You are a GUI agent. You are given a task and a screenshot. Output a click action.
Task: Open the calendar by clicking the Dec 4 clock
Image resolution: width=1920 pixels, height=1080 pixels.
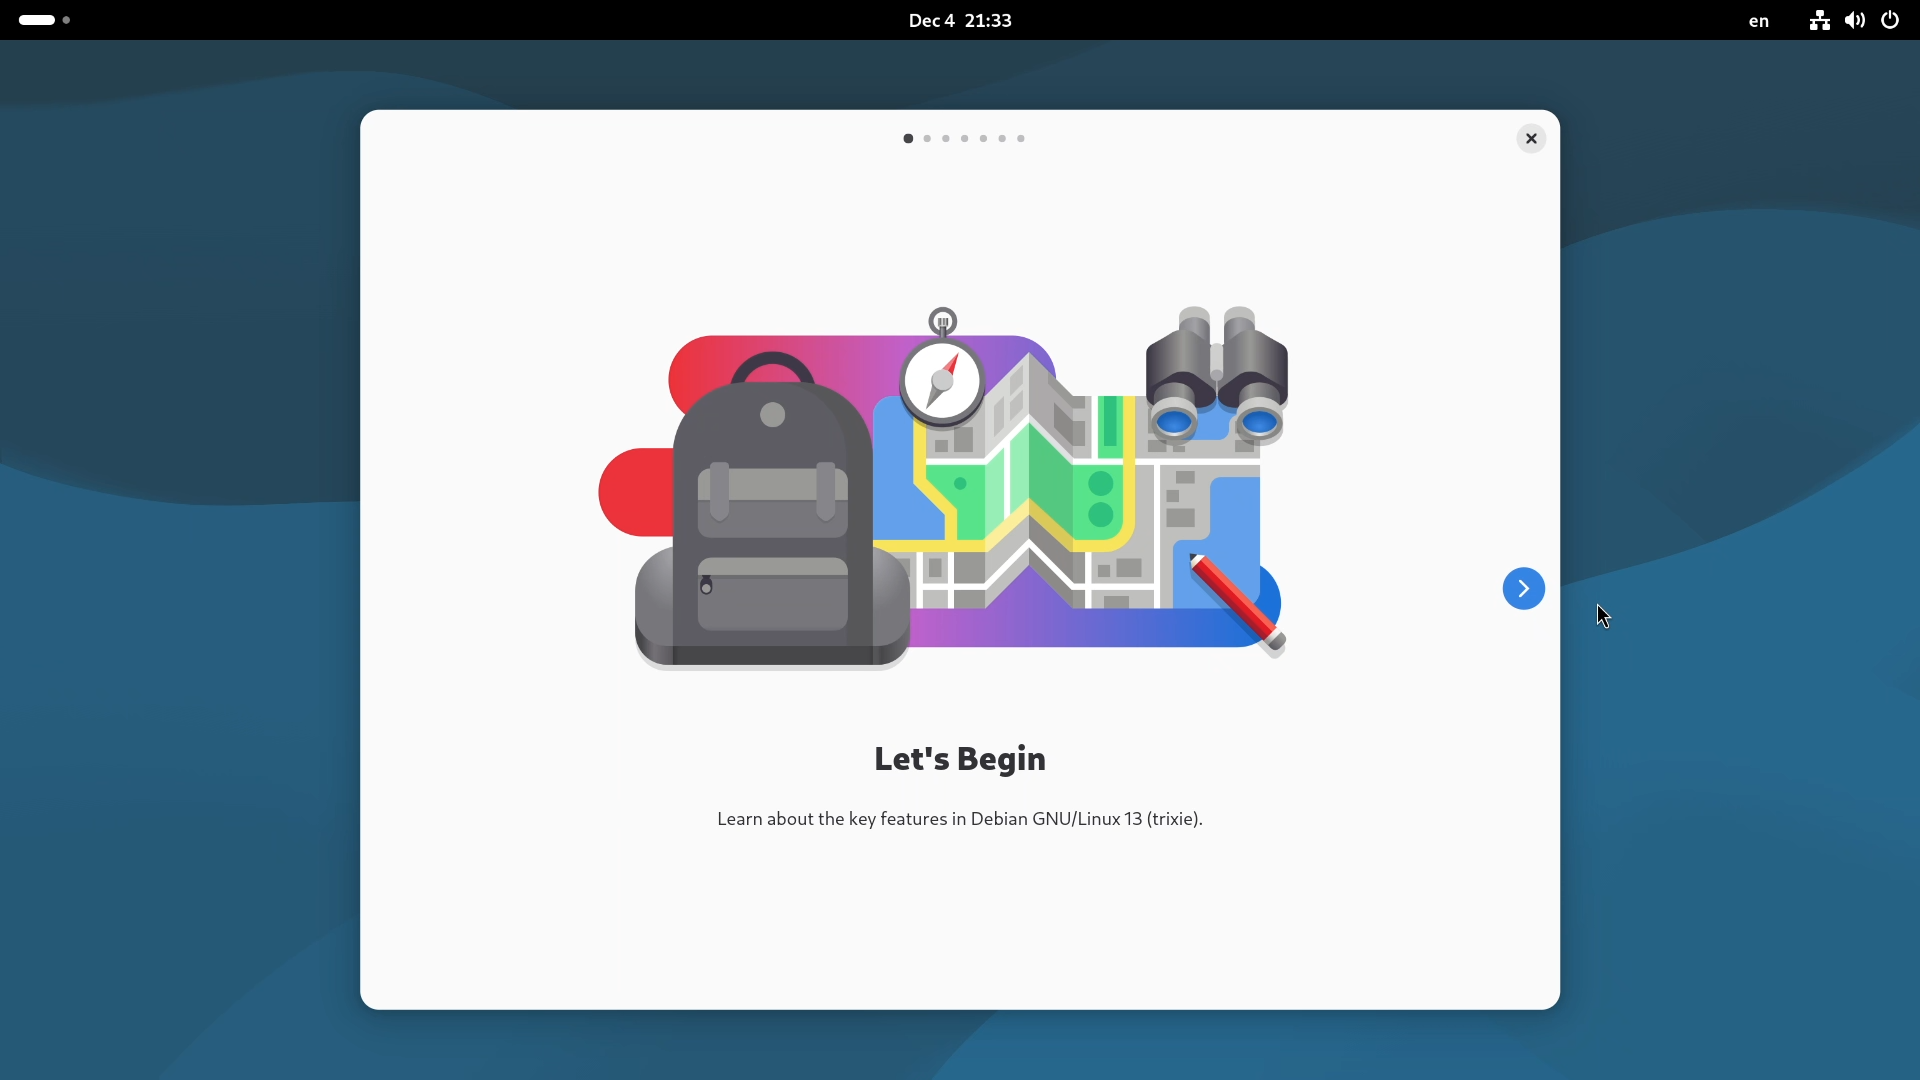pos(959,20)
